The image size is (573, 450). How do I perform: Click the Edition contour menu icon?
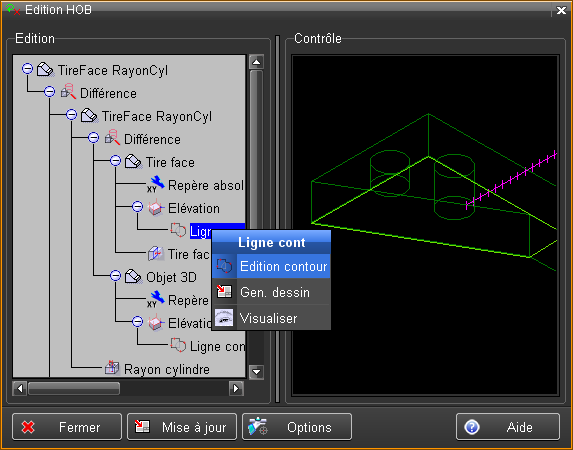224,266
